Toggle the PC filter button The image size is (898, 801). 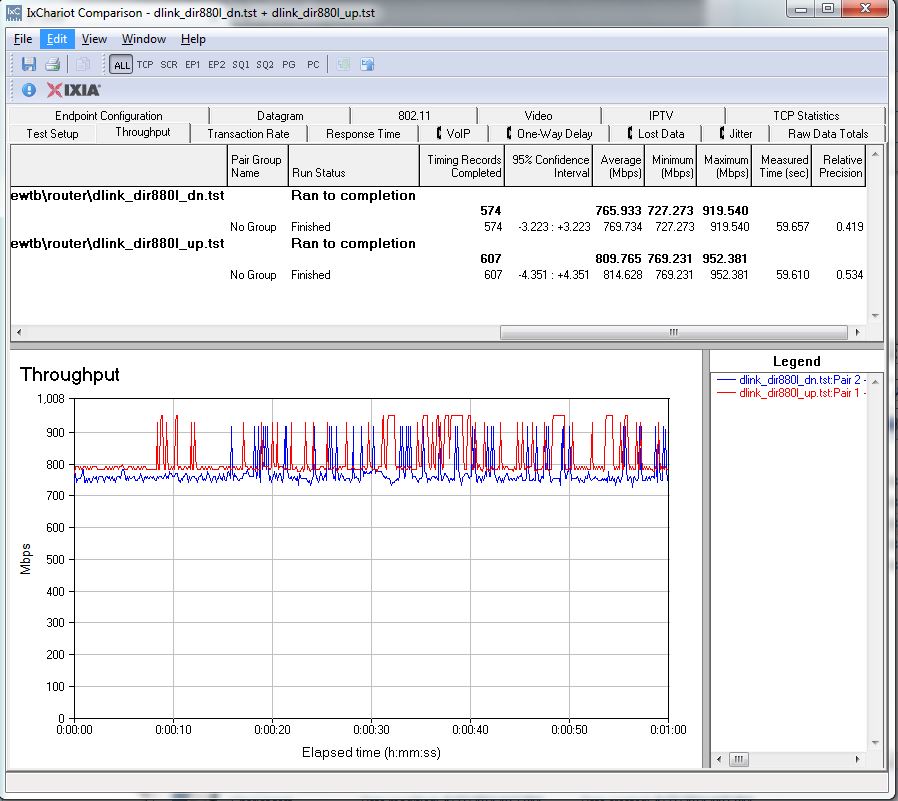313,65
